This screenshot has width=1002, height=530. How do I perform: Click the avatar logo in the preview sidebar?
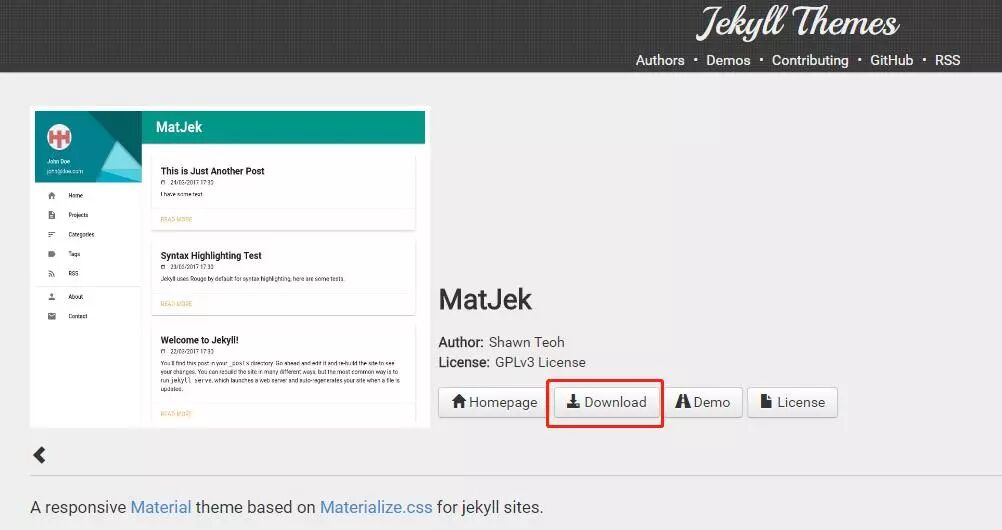tap(59, 137)
